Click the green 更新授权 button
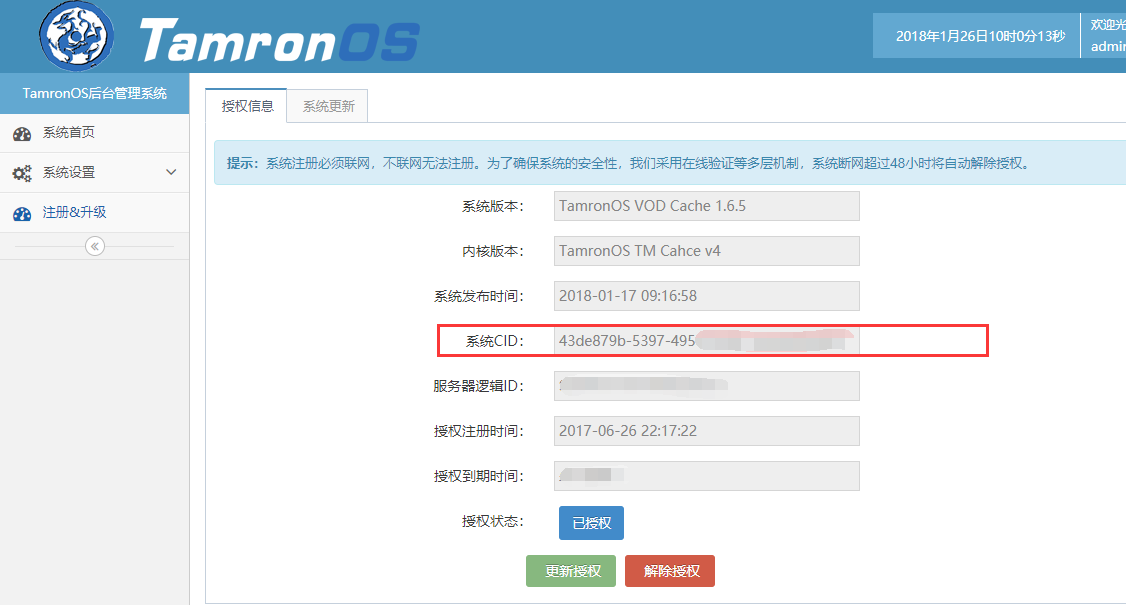 click(x=571, y=571)
